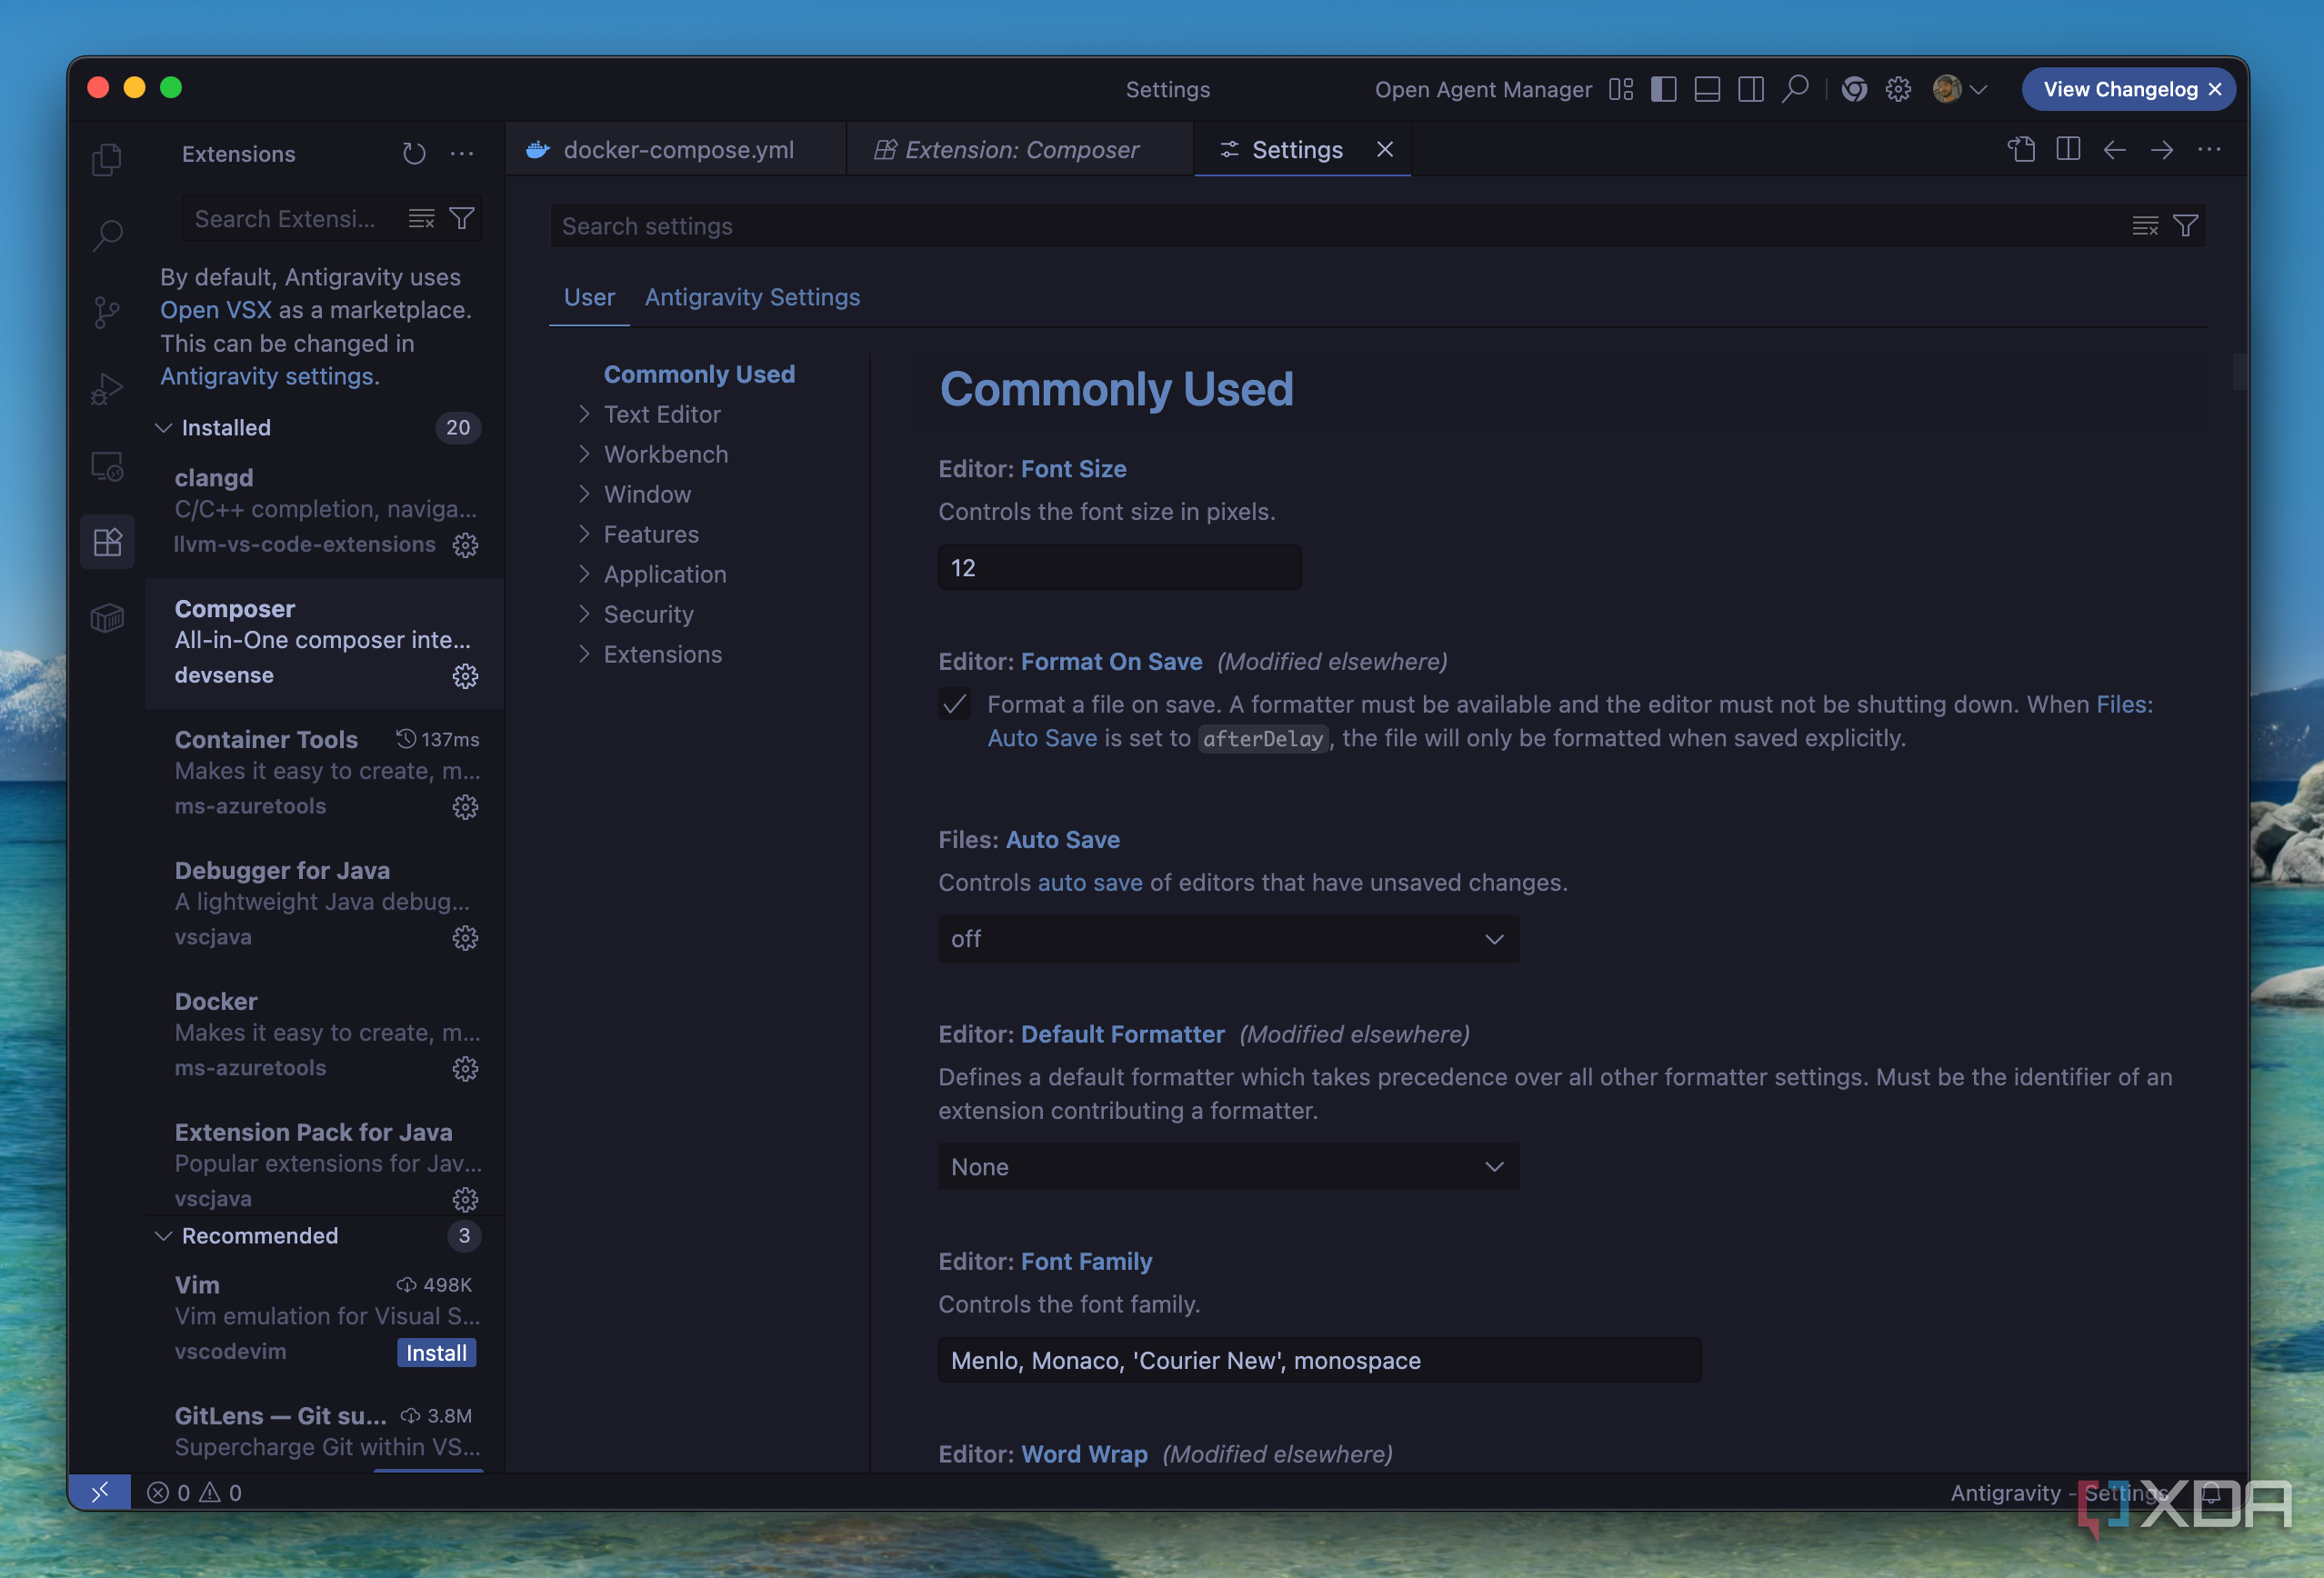Select the Extensions view icon
This screenshot has width=2324, height=1578.
[x=107, y=542]
